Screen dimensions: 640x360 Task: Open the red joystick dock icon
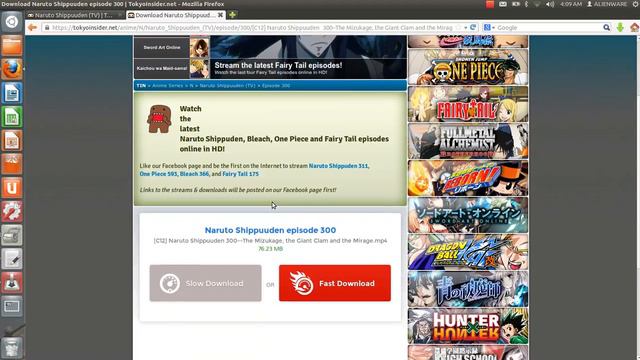tap(11, 282)
